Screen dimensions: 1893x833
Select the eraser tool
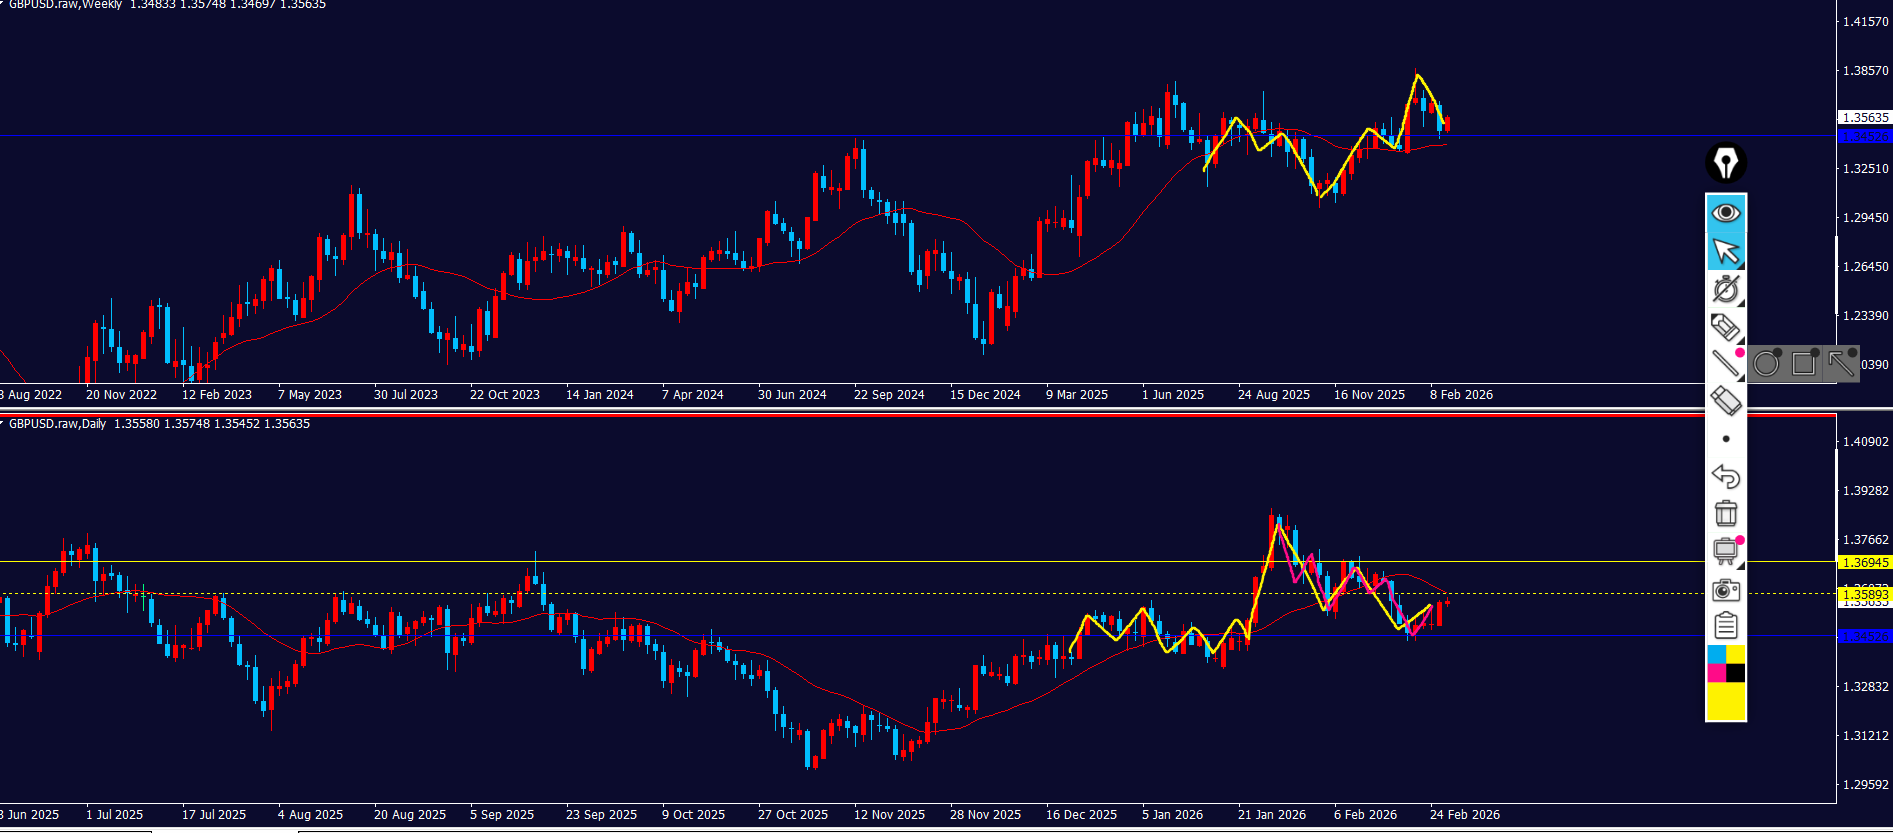click(1726, 401)
